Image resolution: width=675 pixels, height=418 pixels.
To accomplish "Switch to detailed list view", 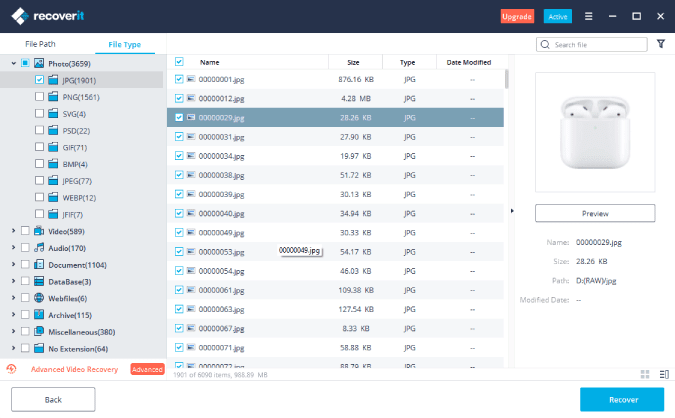I will point(664,374).
